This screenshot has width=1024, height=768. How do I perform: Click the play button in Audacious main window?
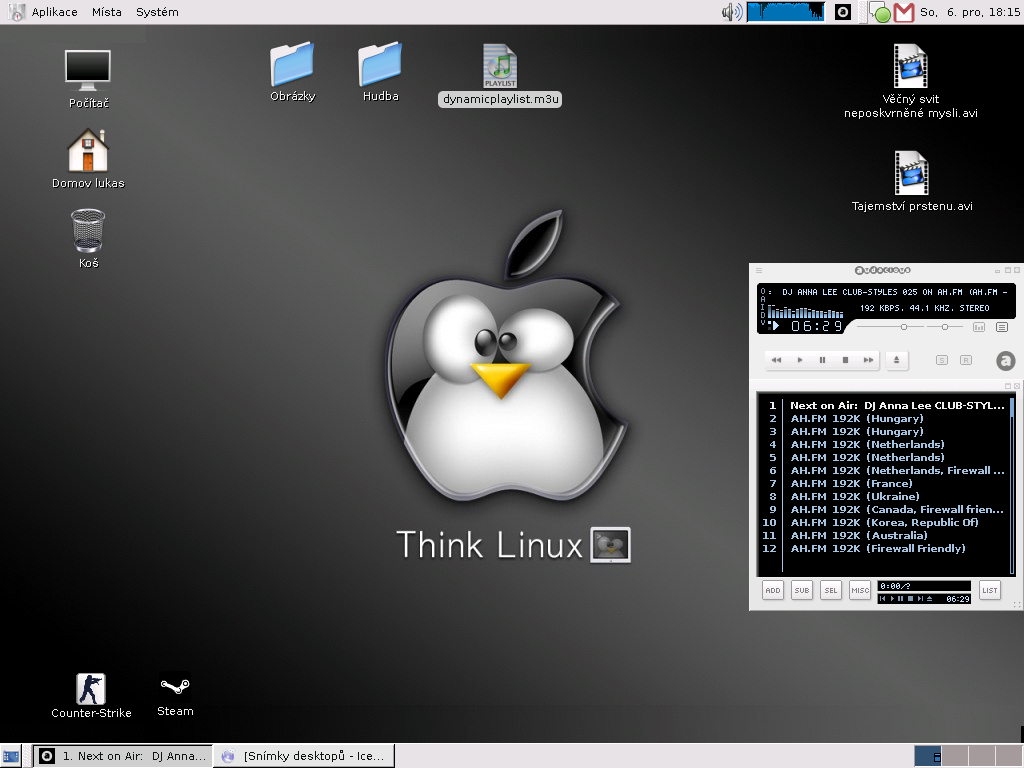[x=799, y=360]
